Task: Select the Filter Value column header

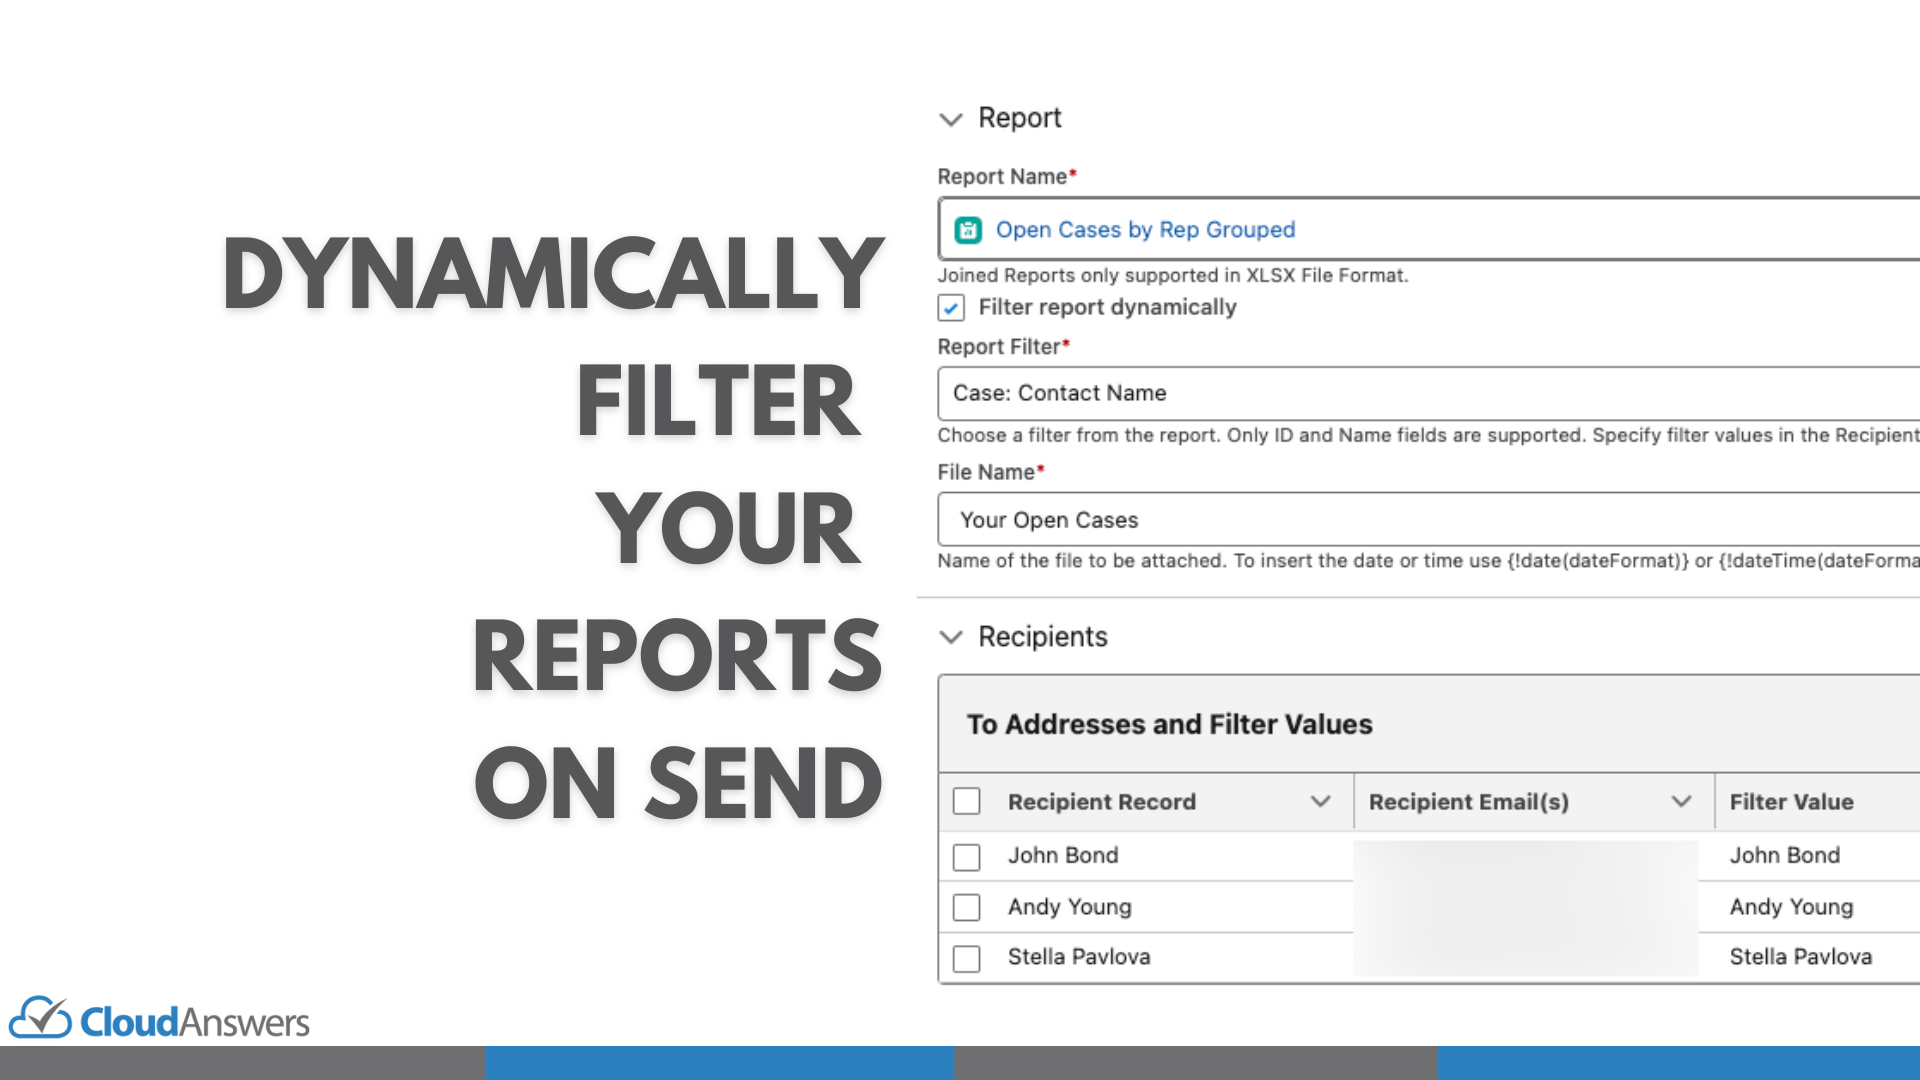Action: pyautogui.click(x=1790, y=801)
